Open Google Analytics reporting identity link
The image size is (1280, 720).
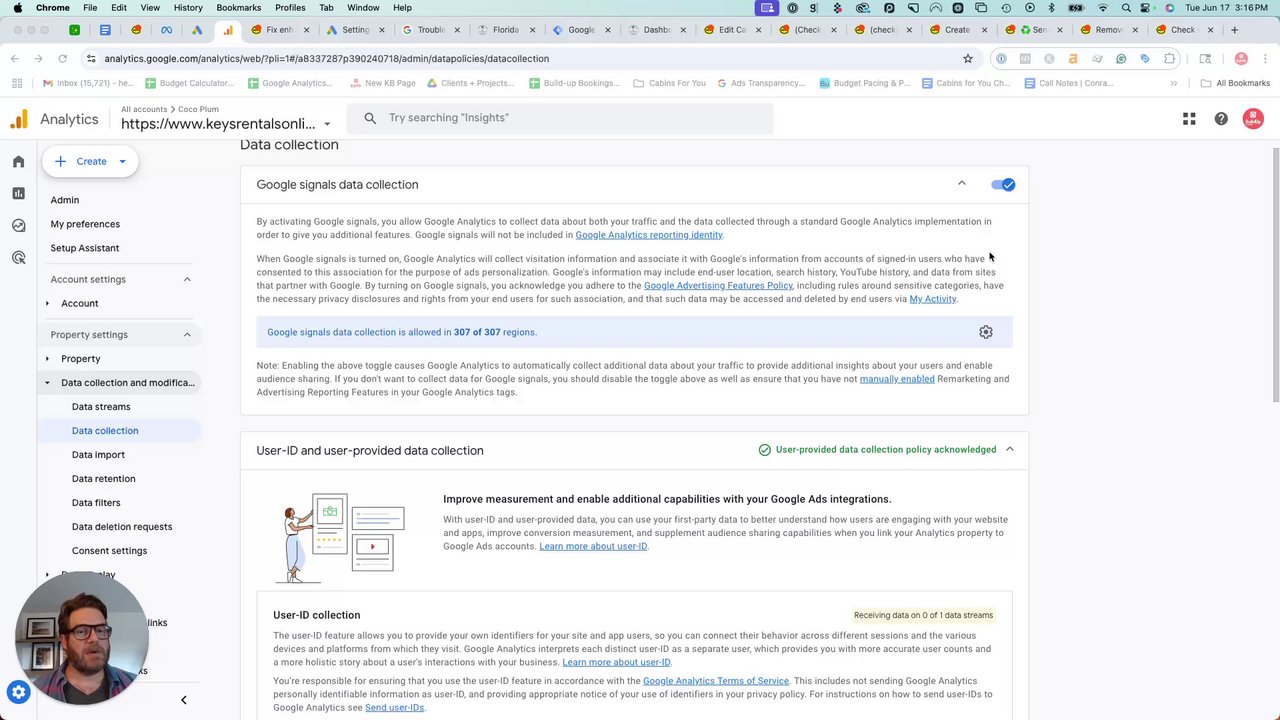coord(649,235)
